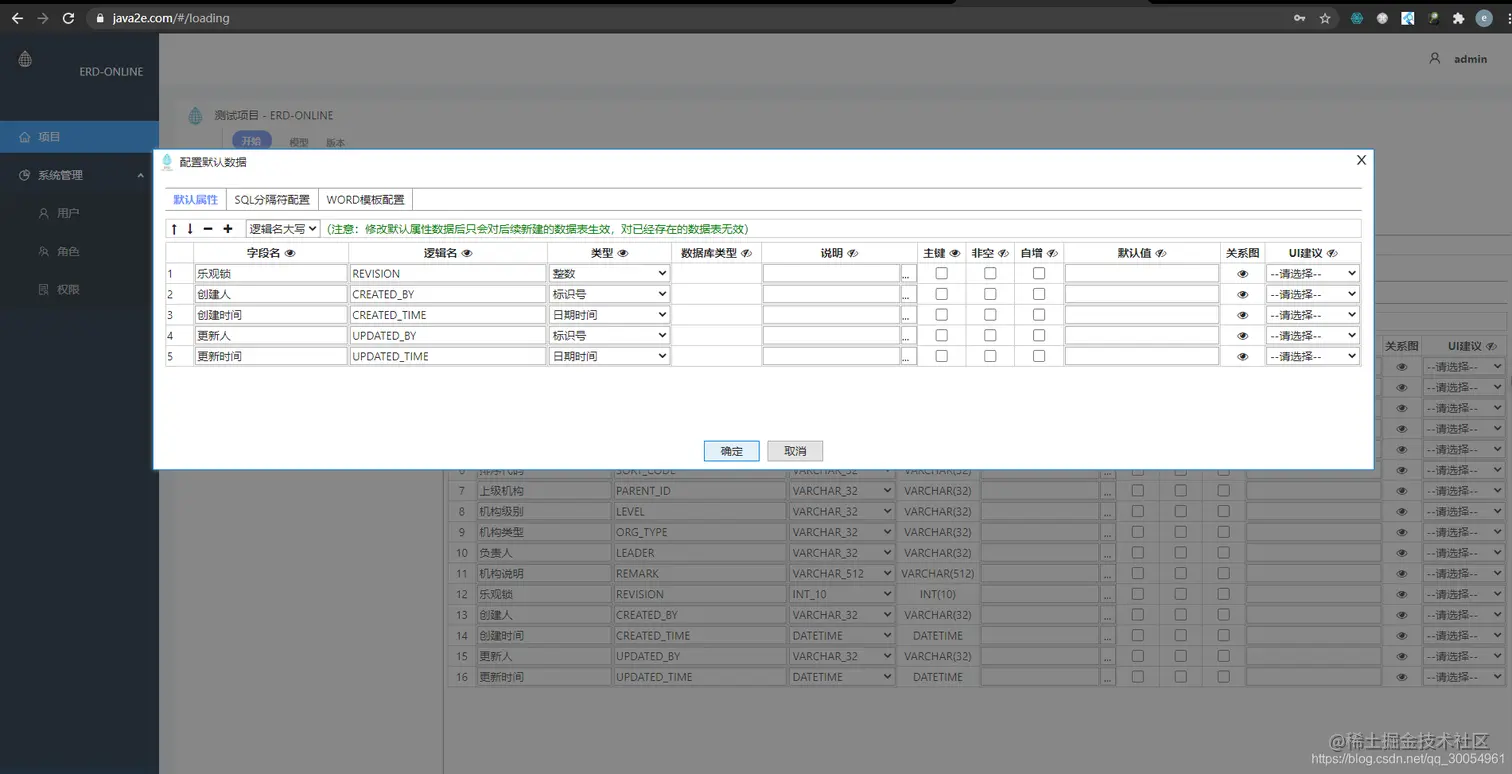Confirm with 确定 button

(731, 451)
